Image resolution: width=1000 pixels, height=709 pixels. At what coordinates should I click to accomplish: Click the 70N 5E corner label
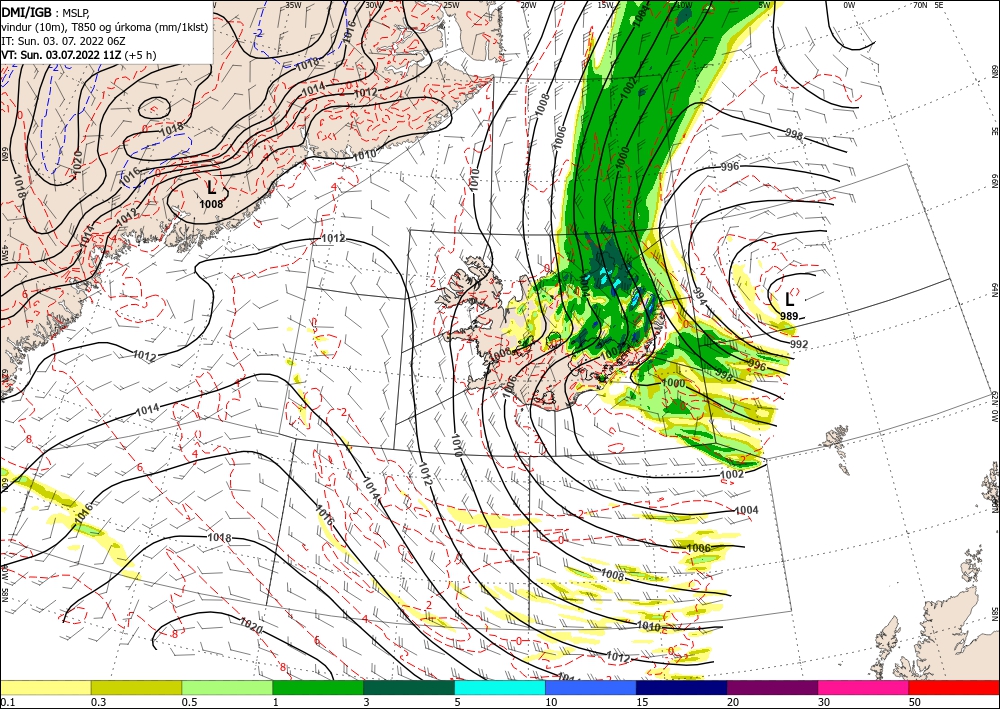[928, 4]
